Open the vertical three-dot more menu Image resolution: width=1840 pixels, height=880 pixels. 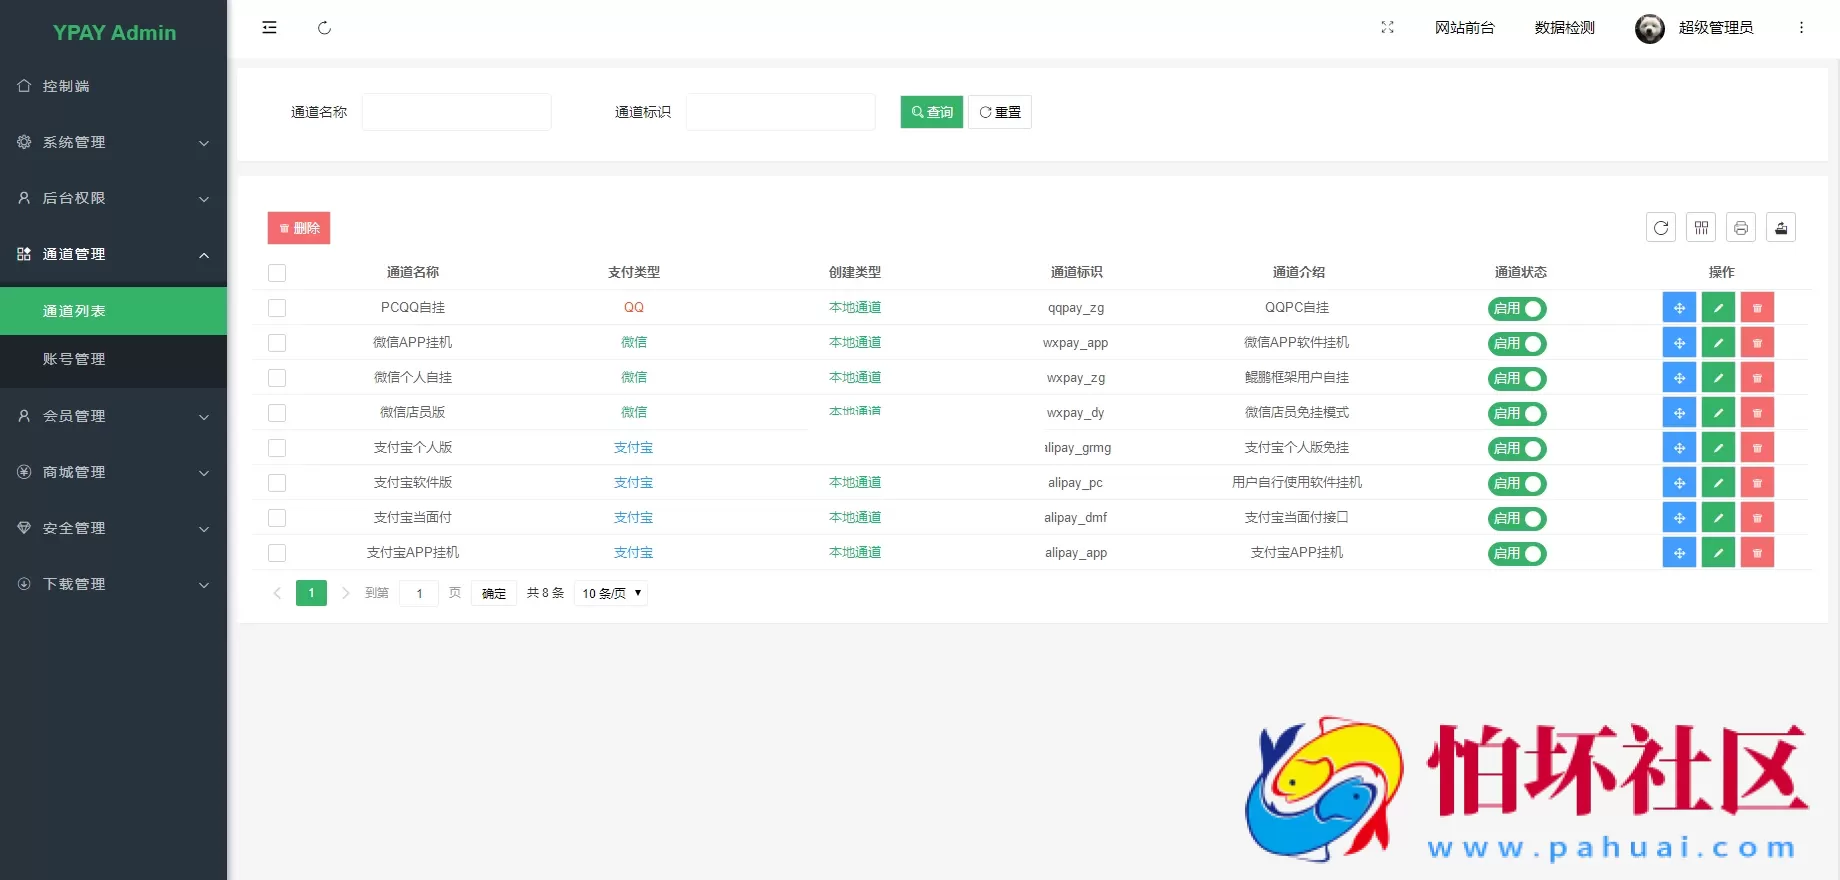[1801, 28]
